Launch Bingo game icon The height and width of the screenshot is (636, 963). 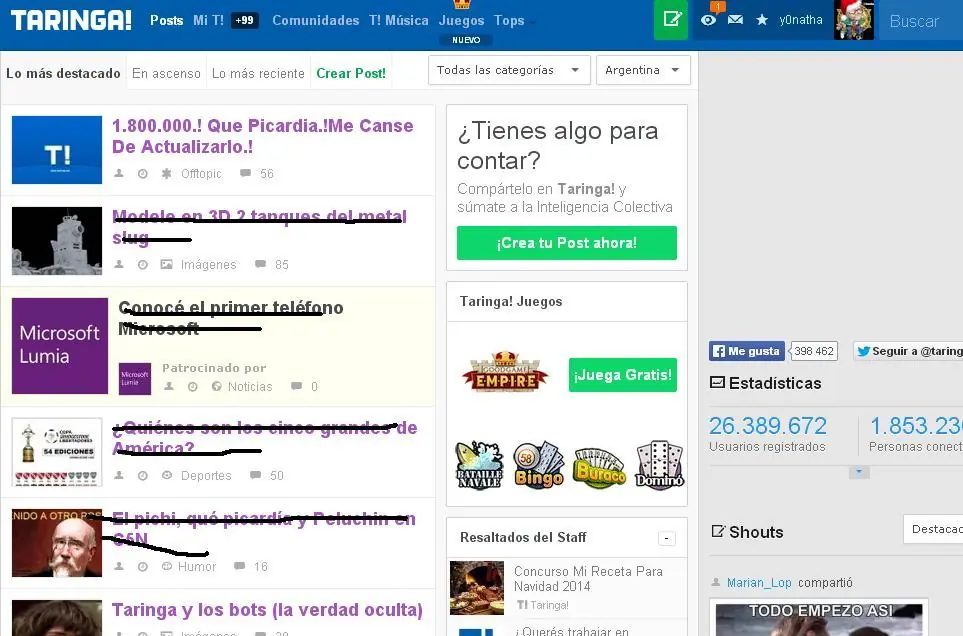pyautogui.click(x=539, y=465)
